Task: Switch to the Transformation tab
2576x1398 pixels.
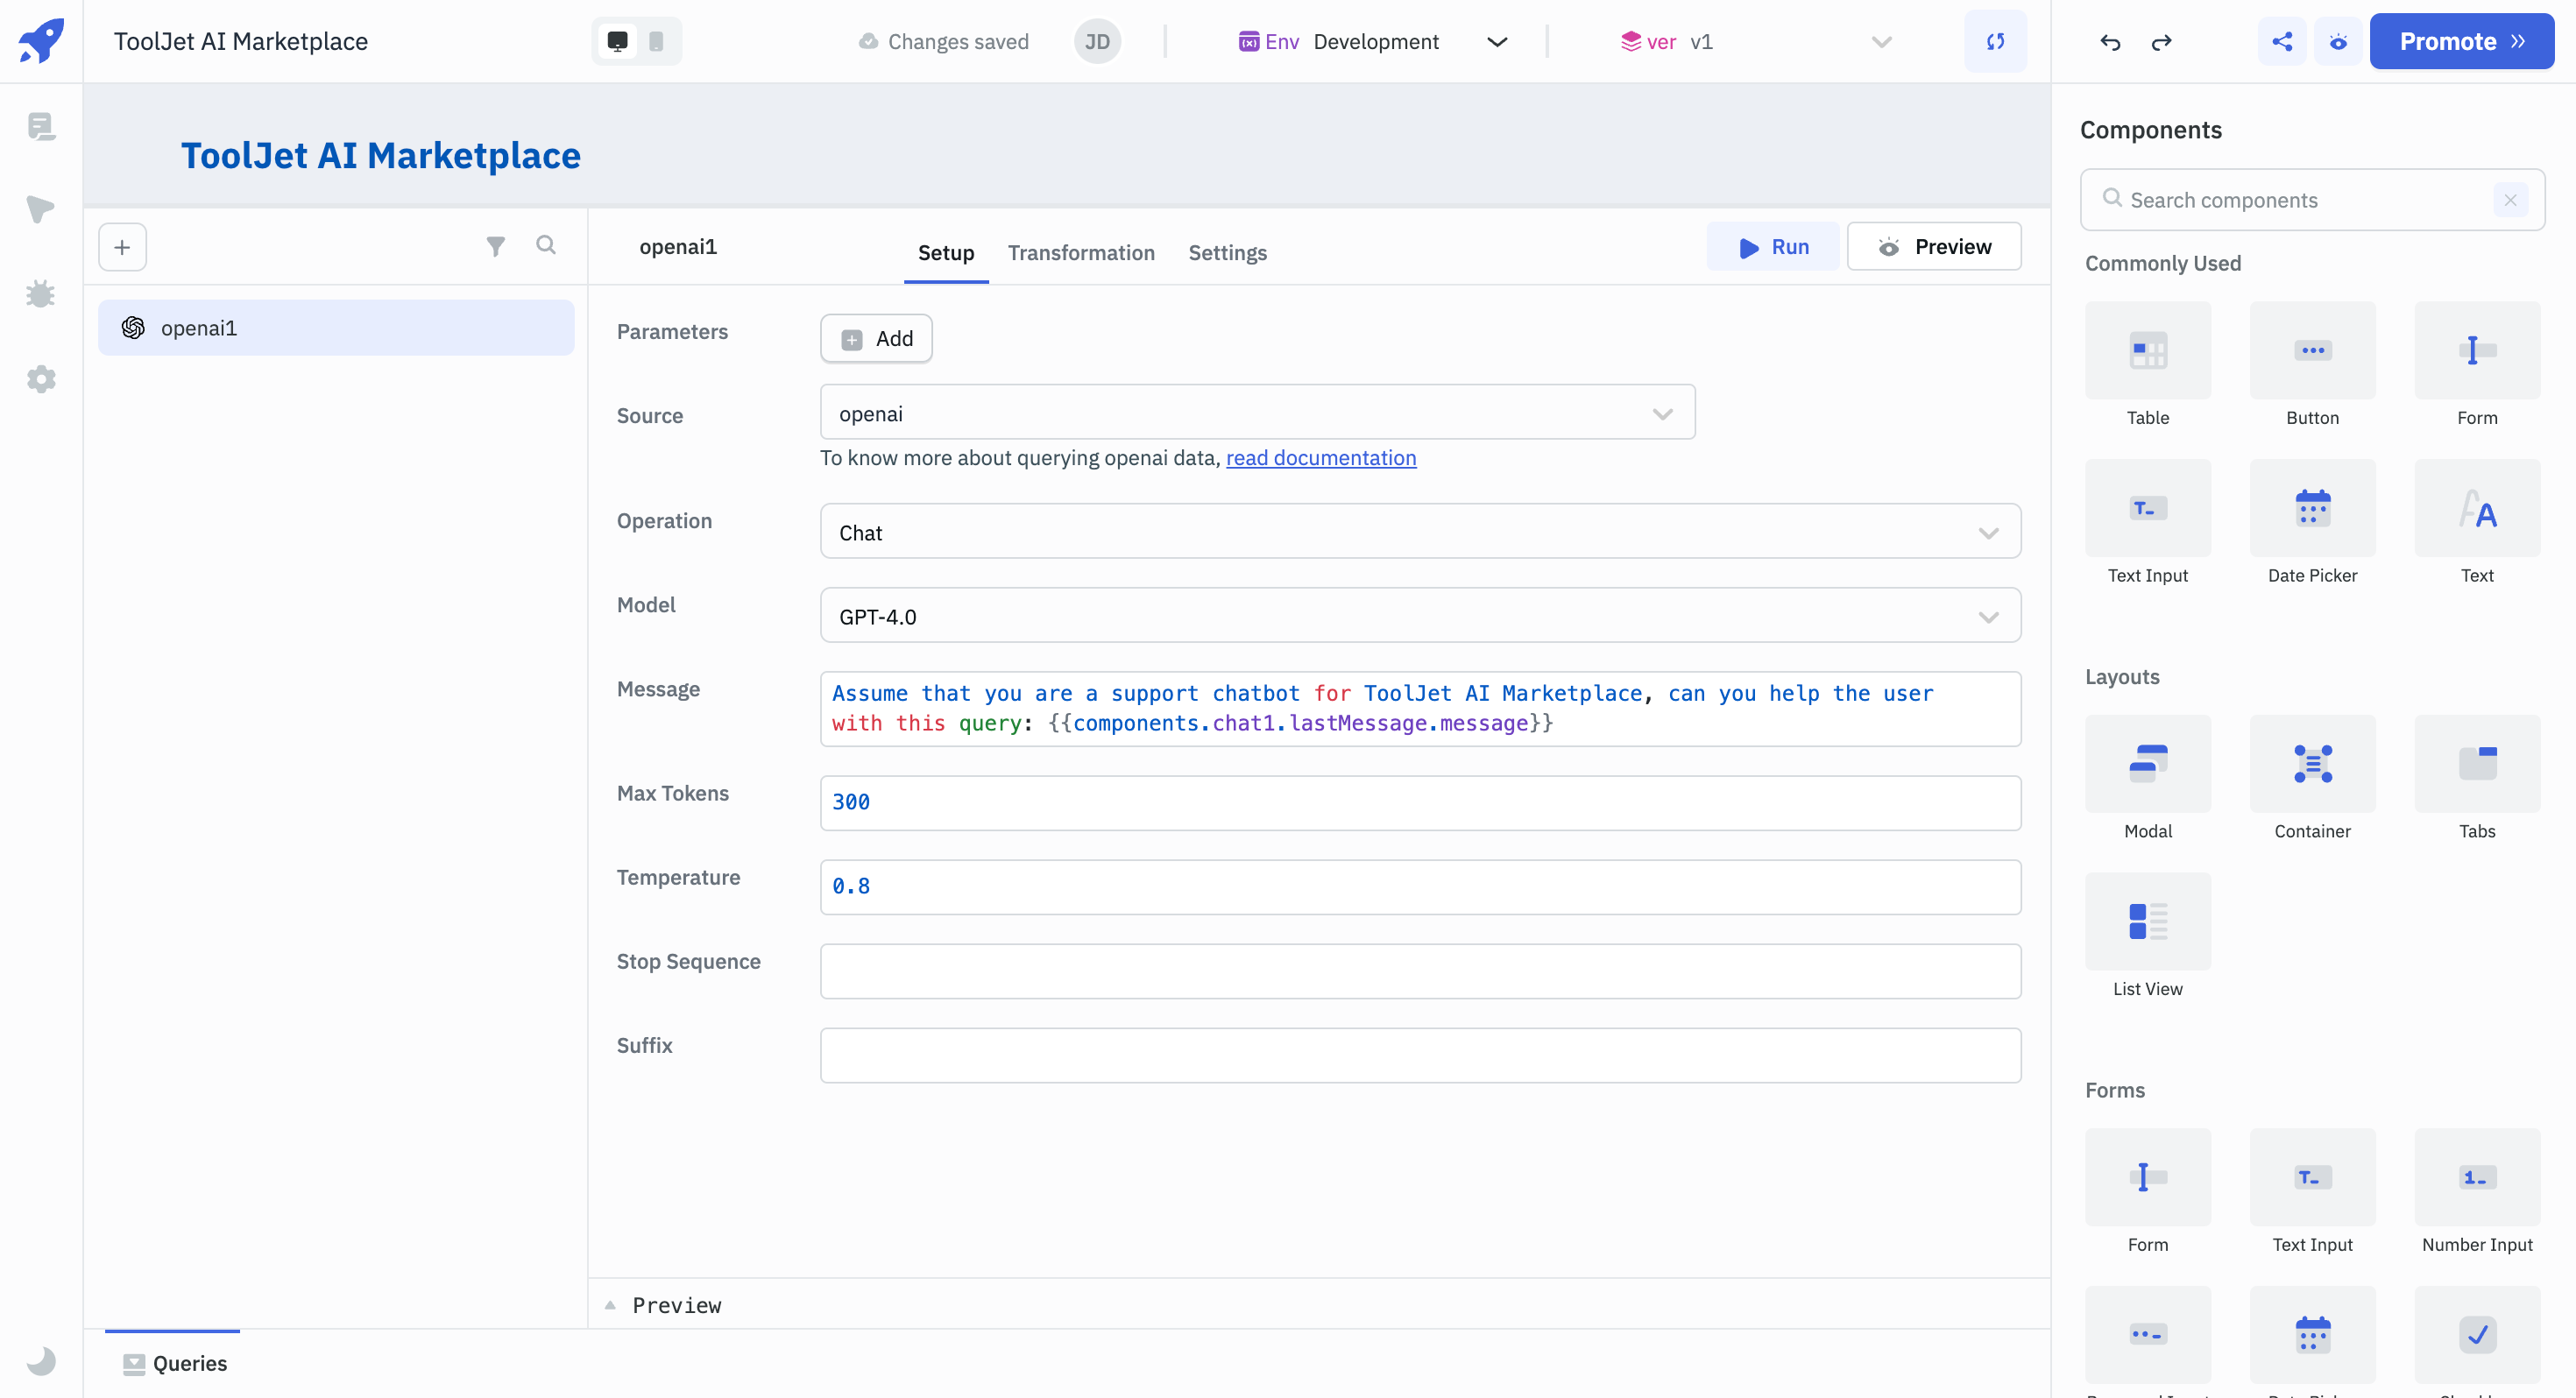Action: coord(1079,251)
